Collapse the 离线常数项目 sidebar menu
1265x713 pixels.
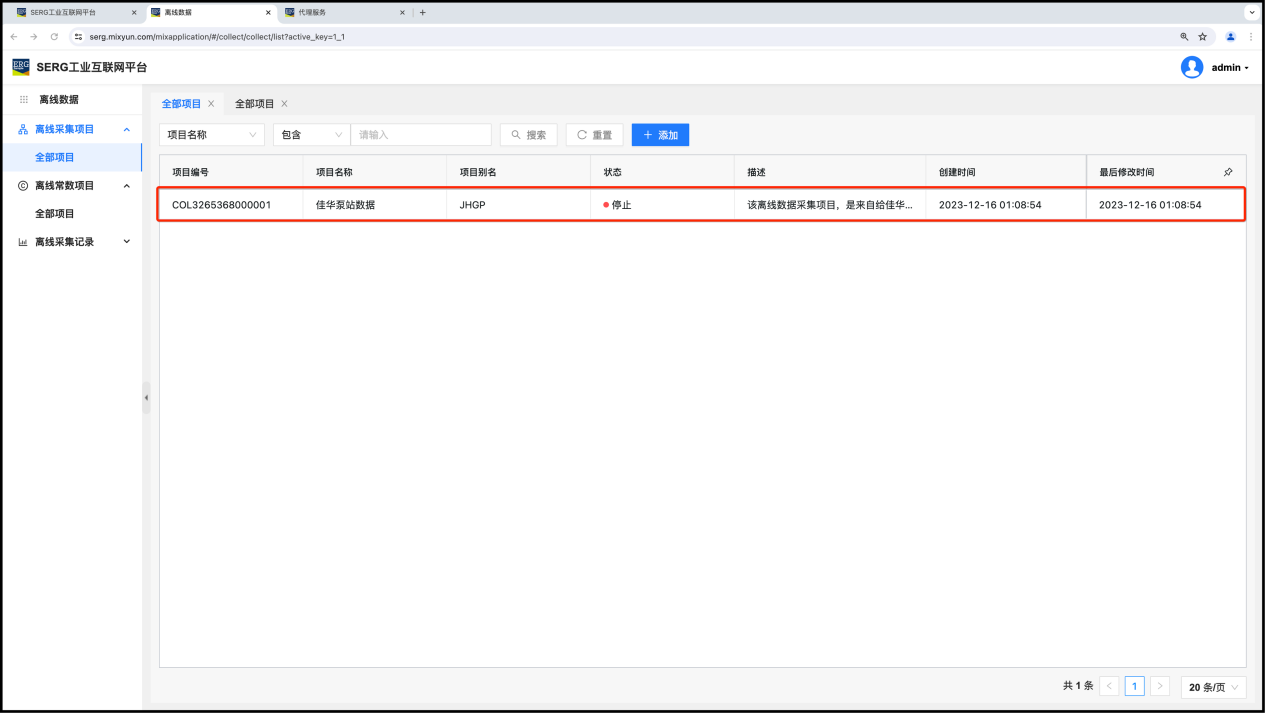pos(126,185)
